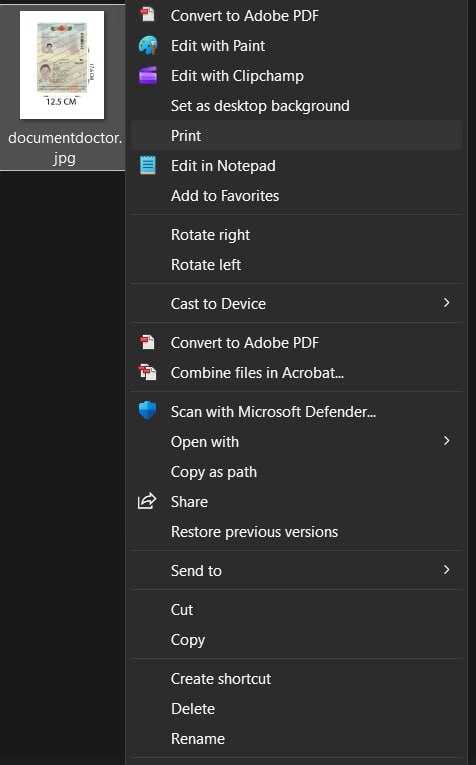
Task: Click the documentdoctor.jpg file name
Action: coord(64,148)
